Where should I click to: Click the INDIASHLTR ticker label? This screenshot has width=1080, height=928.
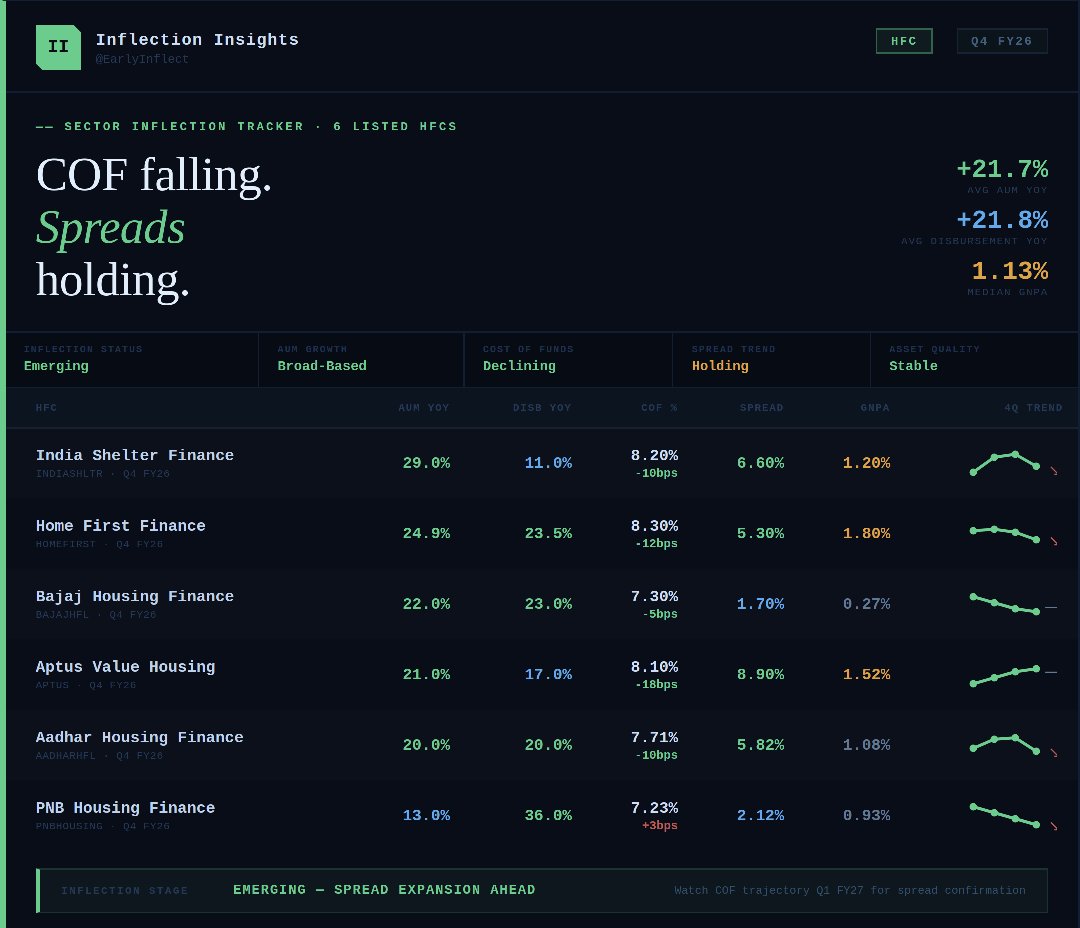[69, 474]
